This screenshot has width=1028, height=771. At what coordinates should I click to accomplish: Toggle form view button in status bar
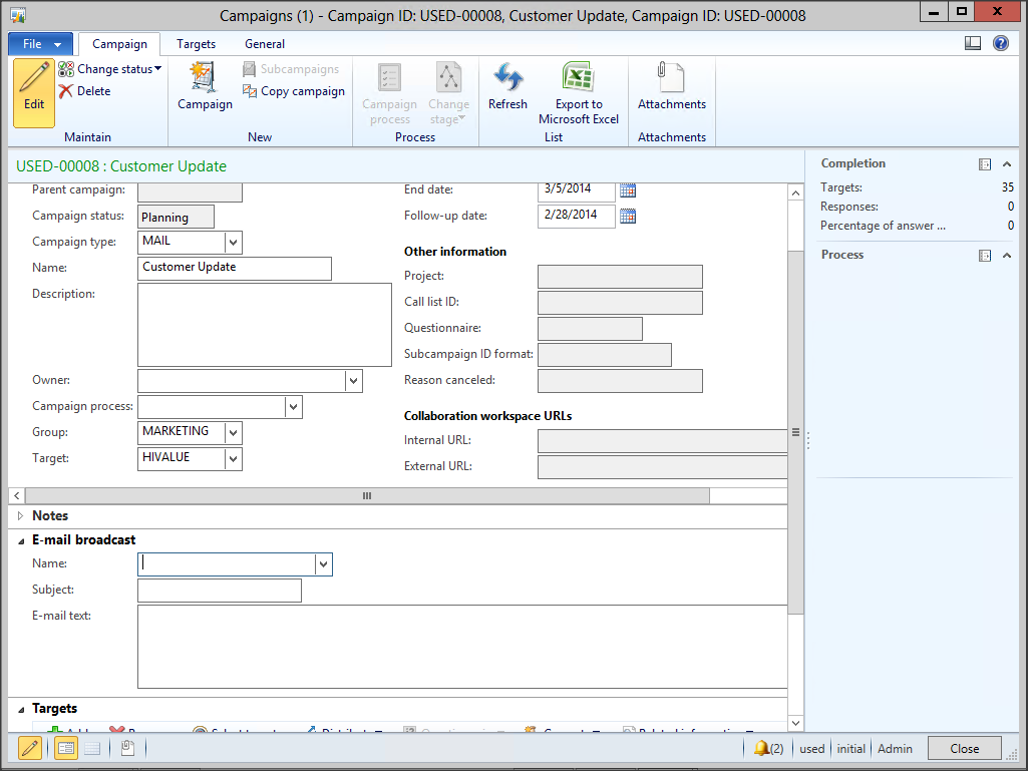tap(66, 748)
